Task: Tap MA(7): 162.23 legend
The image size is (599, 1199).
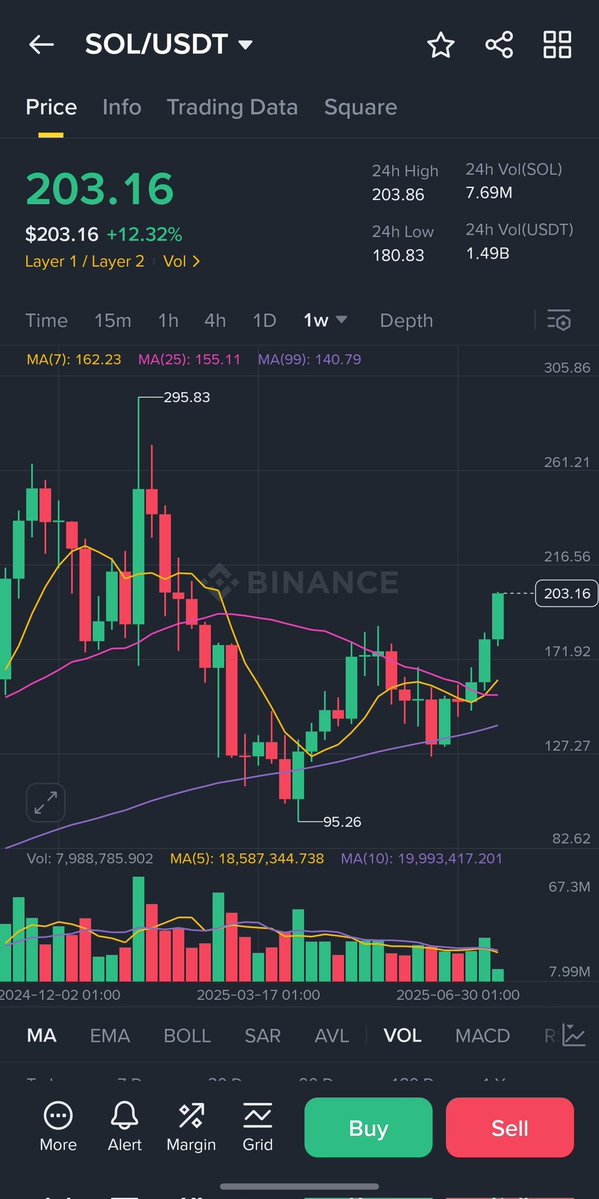Action: 73,359
